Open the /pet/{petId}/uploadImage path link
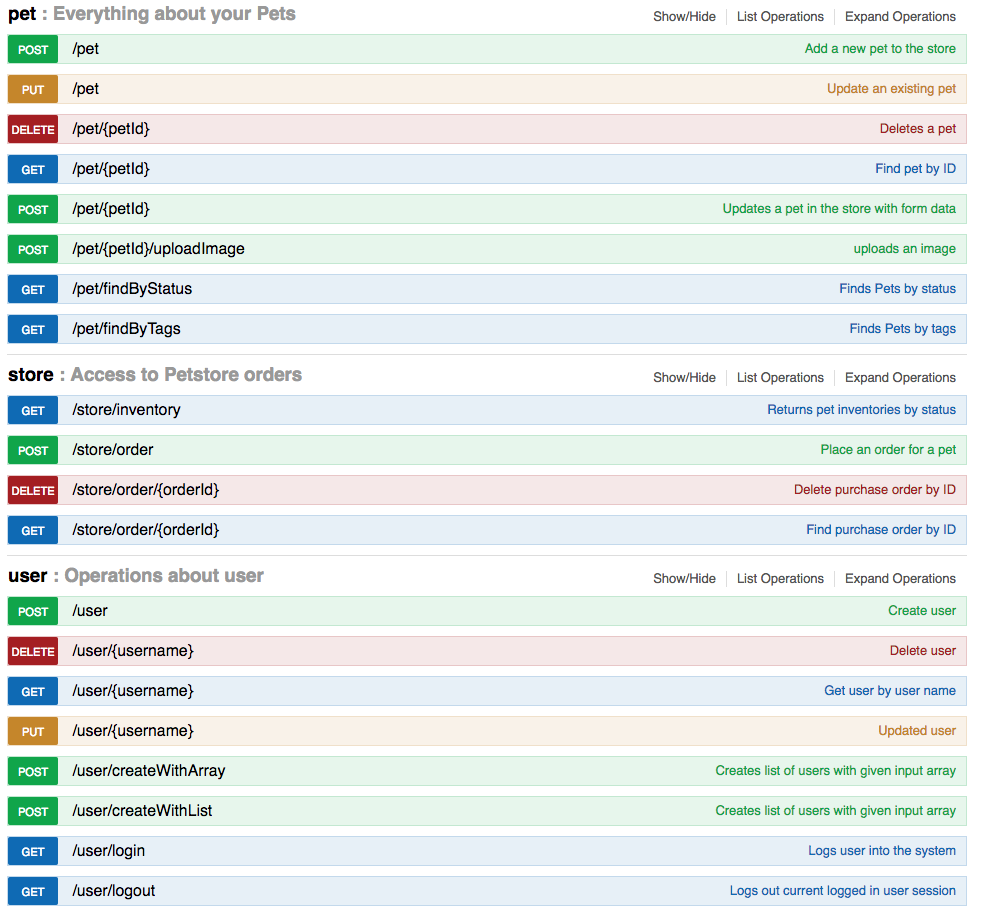 [x=158, y=249]
